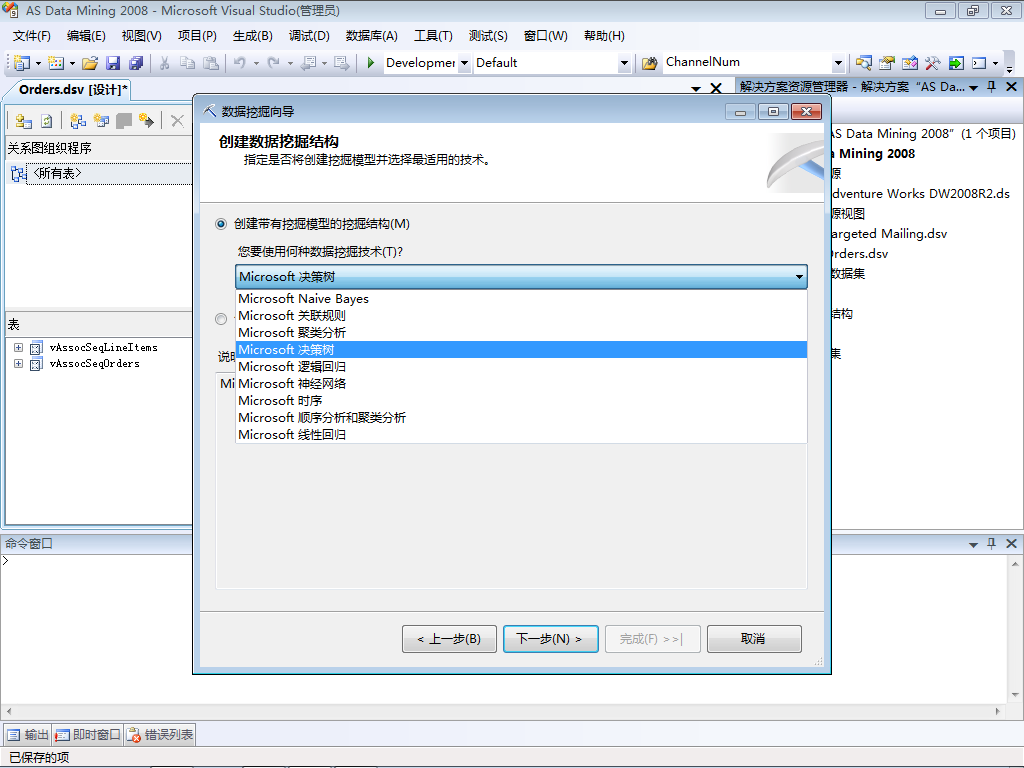Click the Toolbox hammer and wrench icon
Viewport: 1024px width, 768px height.
click(932, 63)
